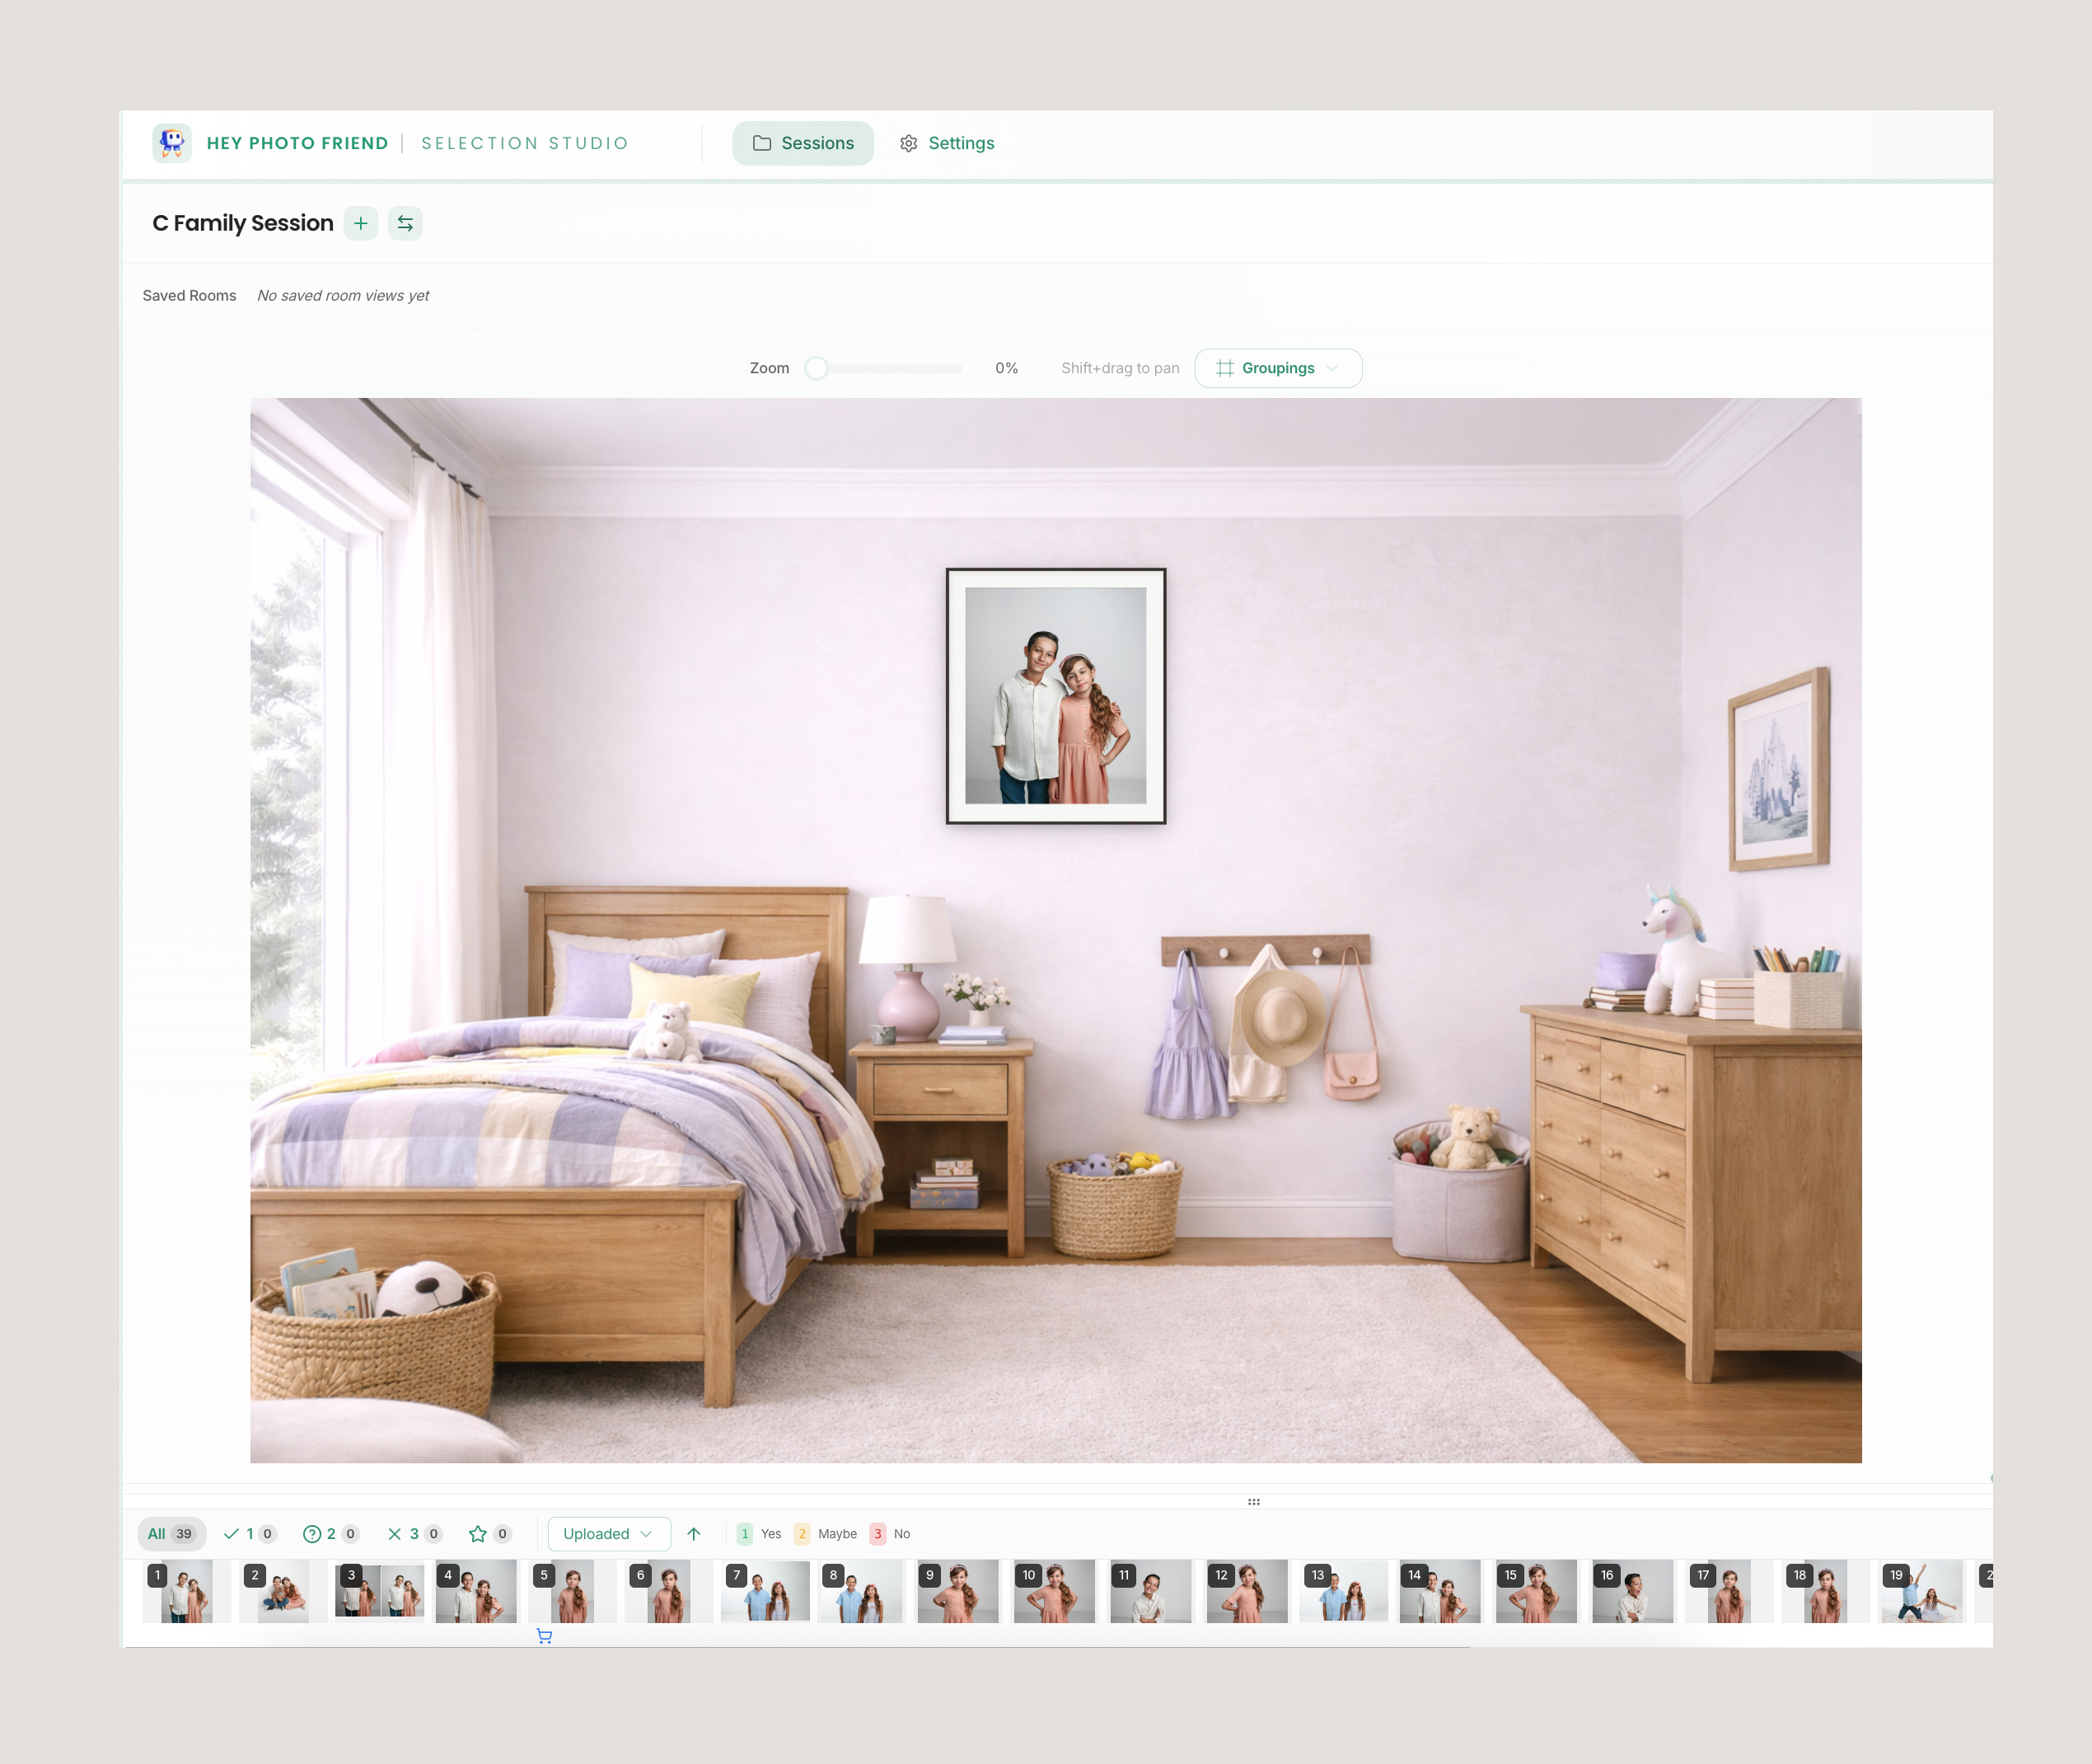
Task: Open the Groupings dropdown
Action: 1277,368
